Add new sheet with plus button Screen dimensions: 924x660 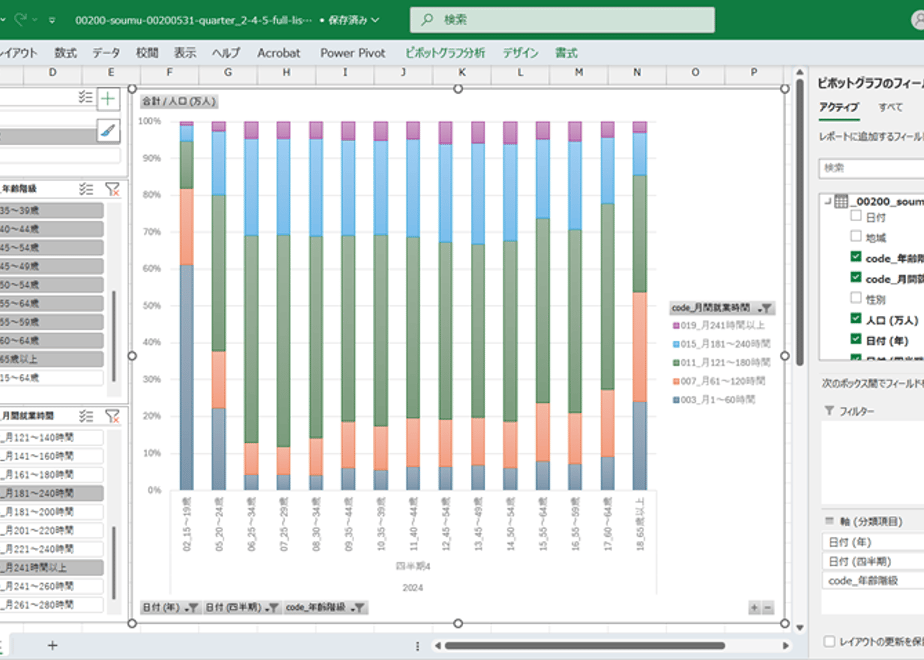click(52, 645)
